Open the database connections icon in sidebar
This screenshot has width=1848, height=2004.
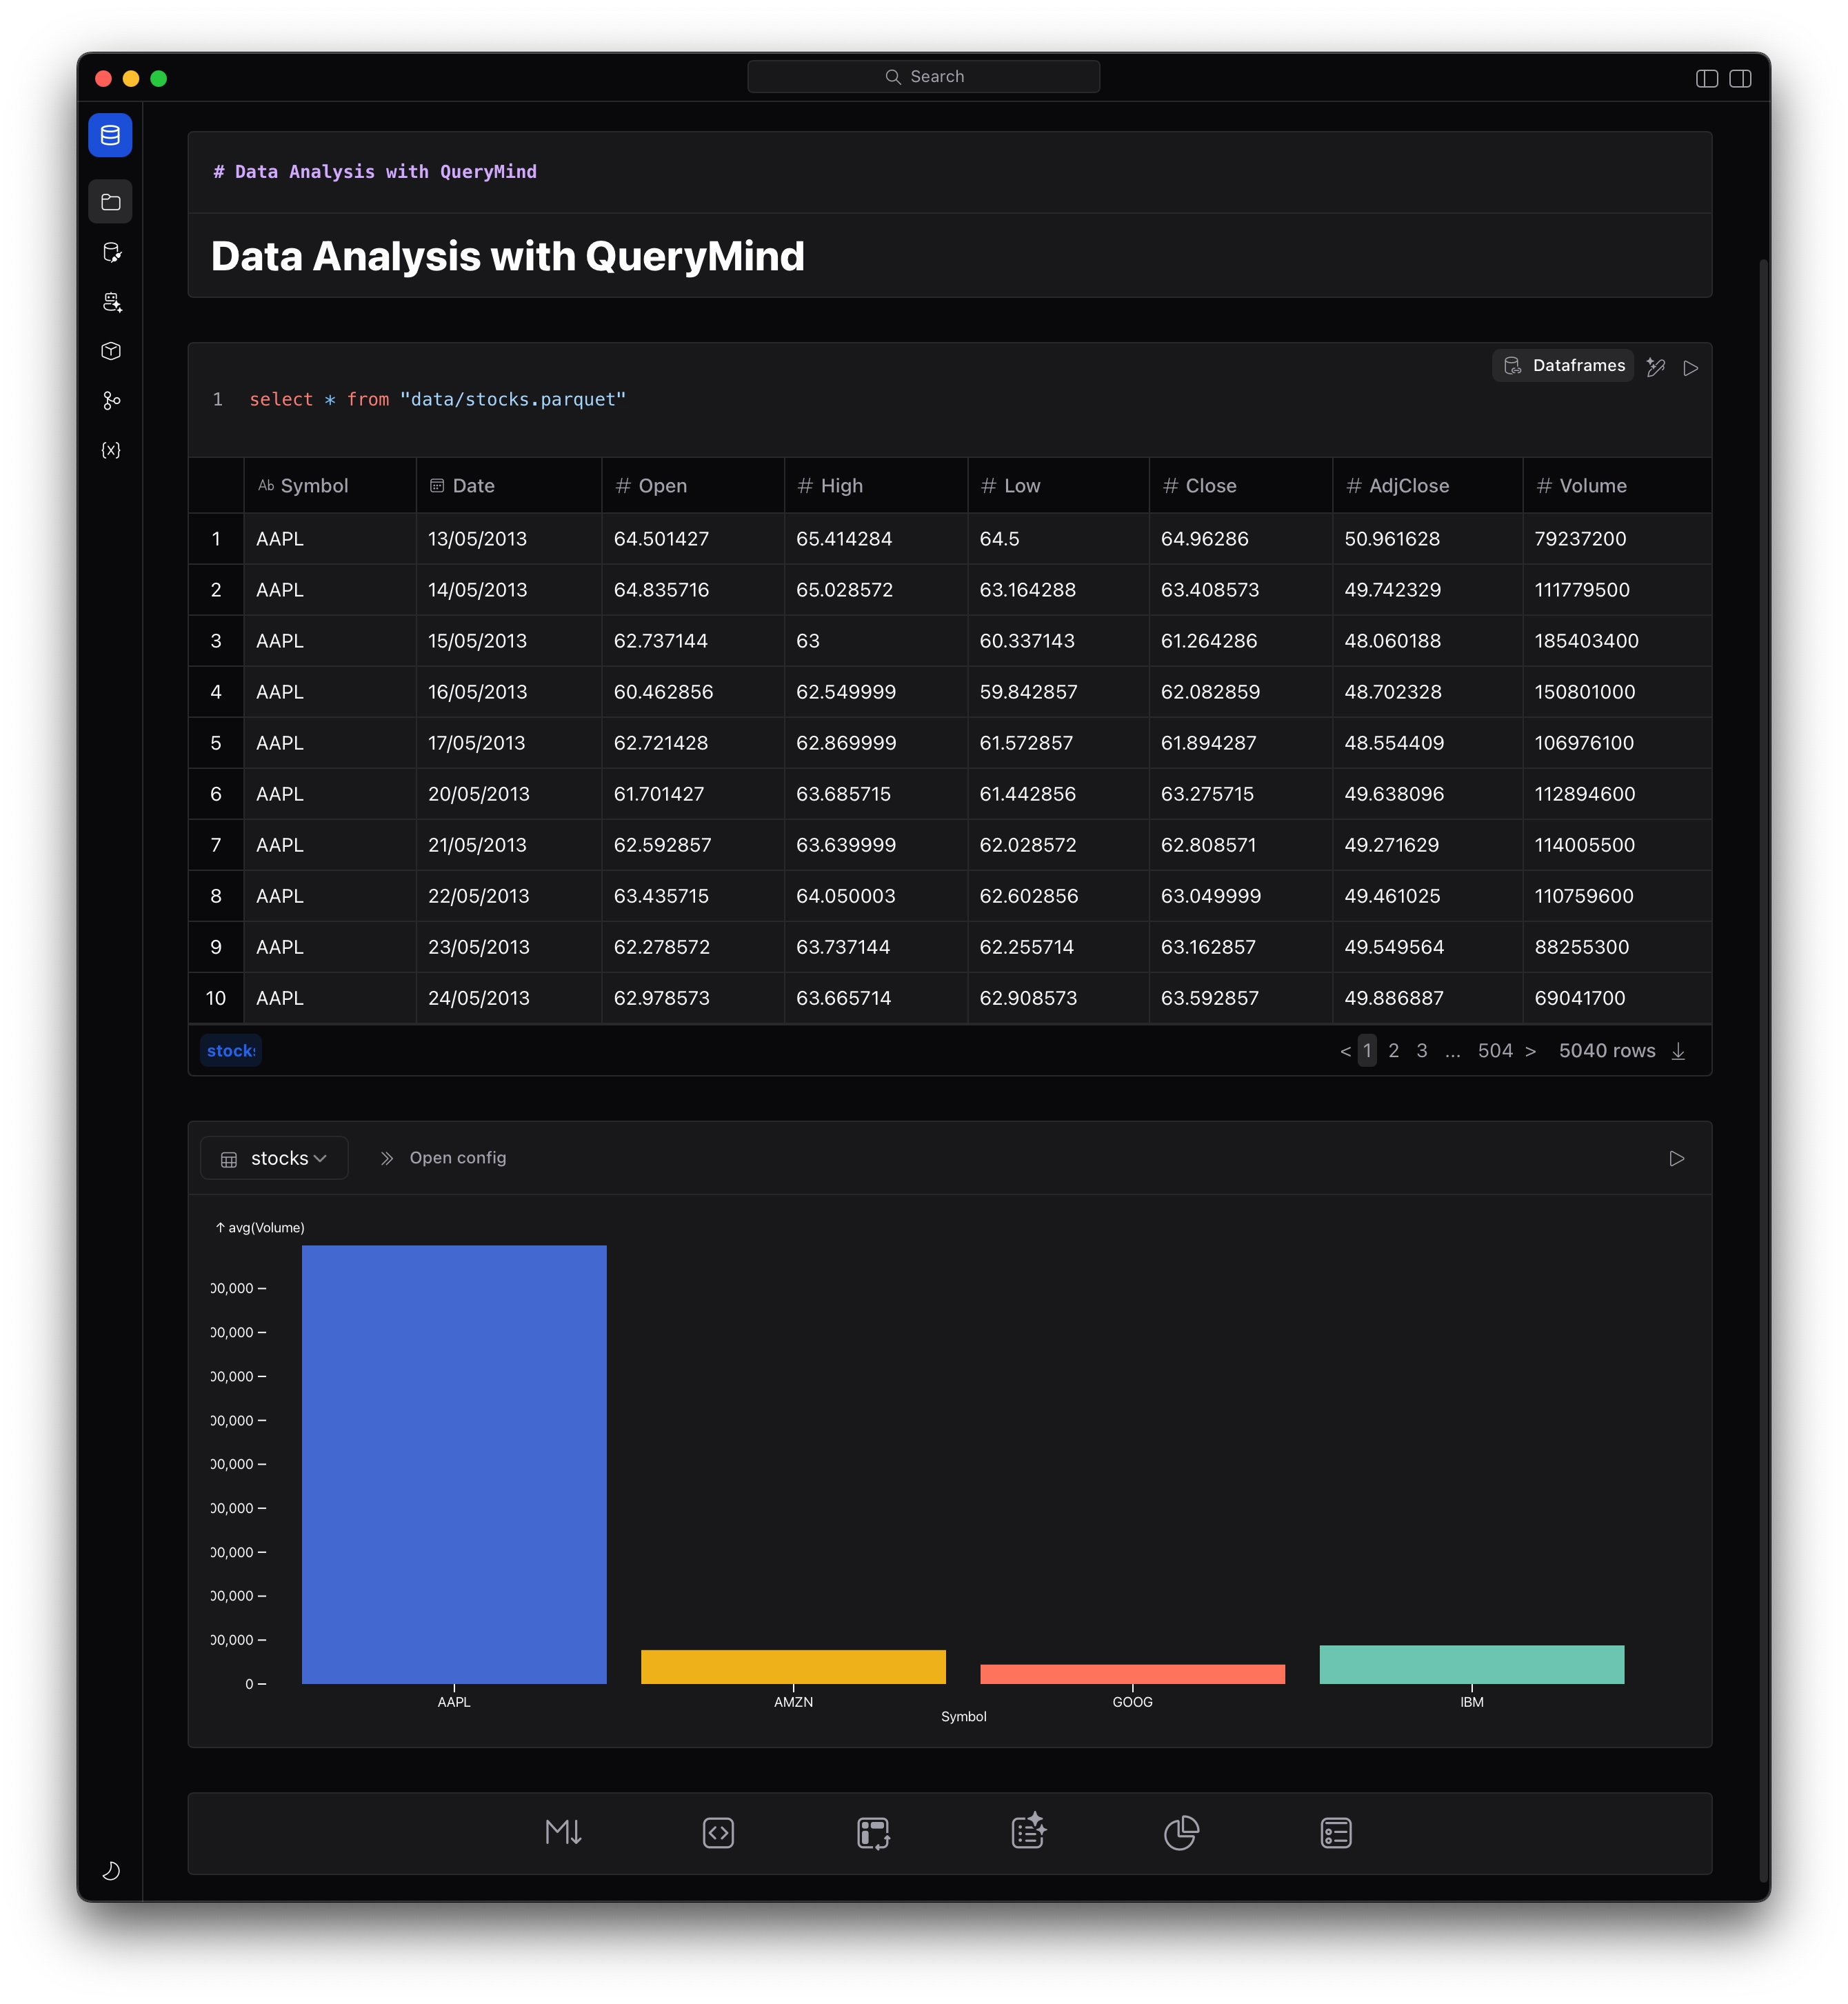coord(111,252)
